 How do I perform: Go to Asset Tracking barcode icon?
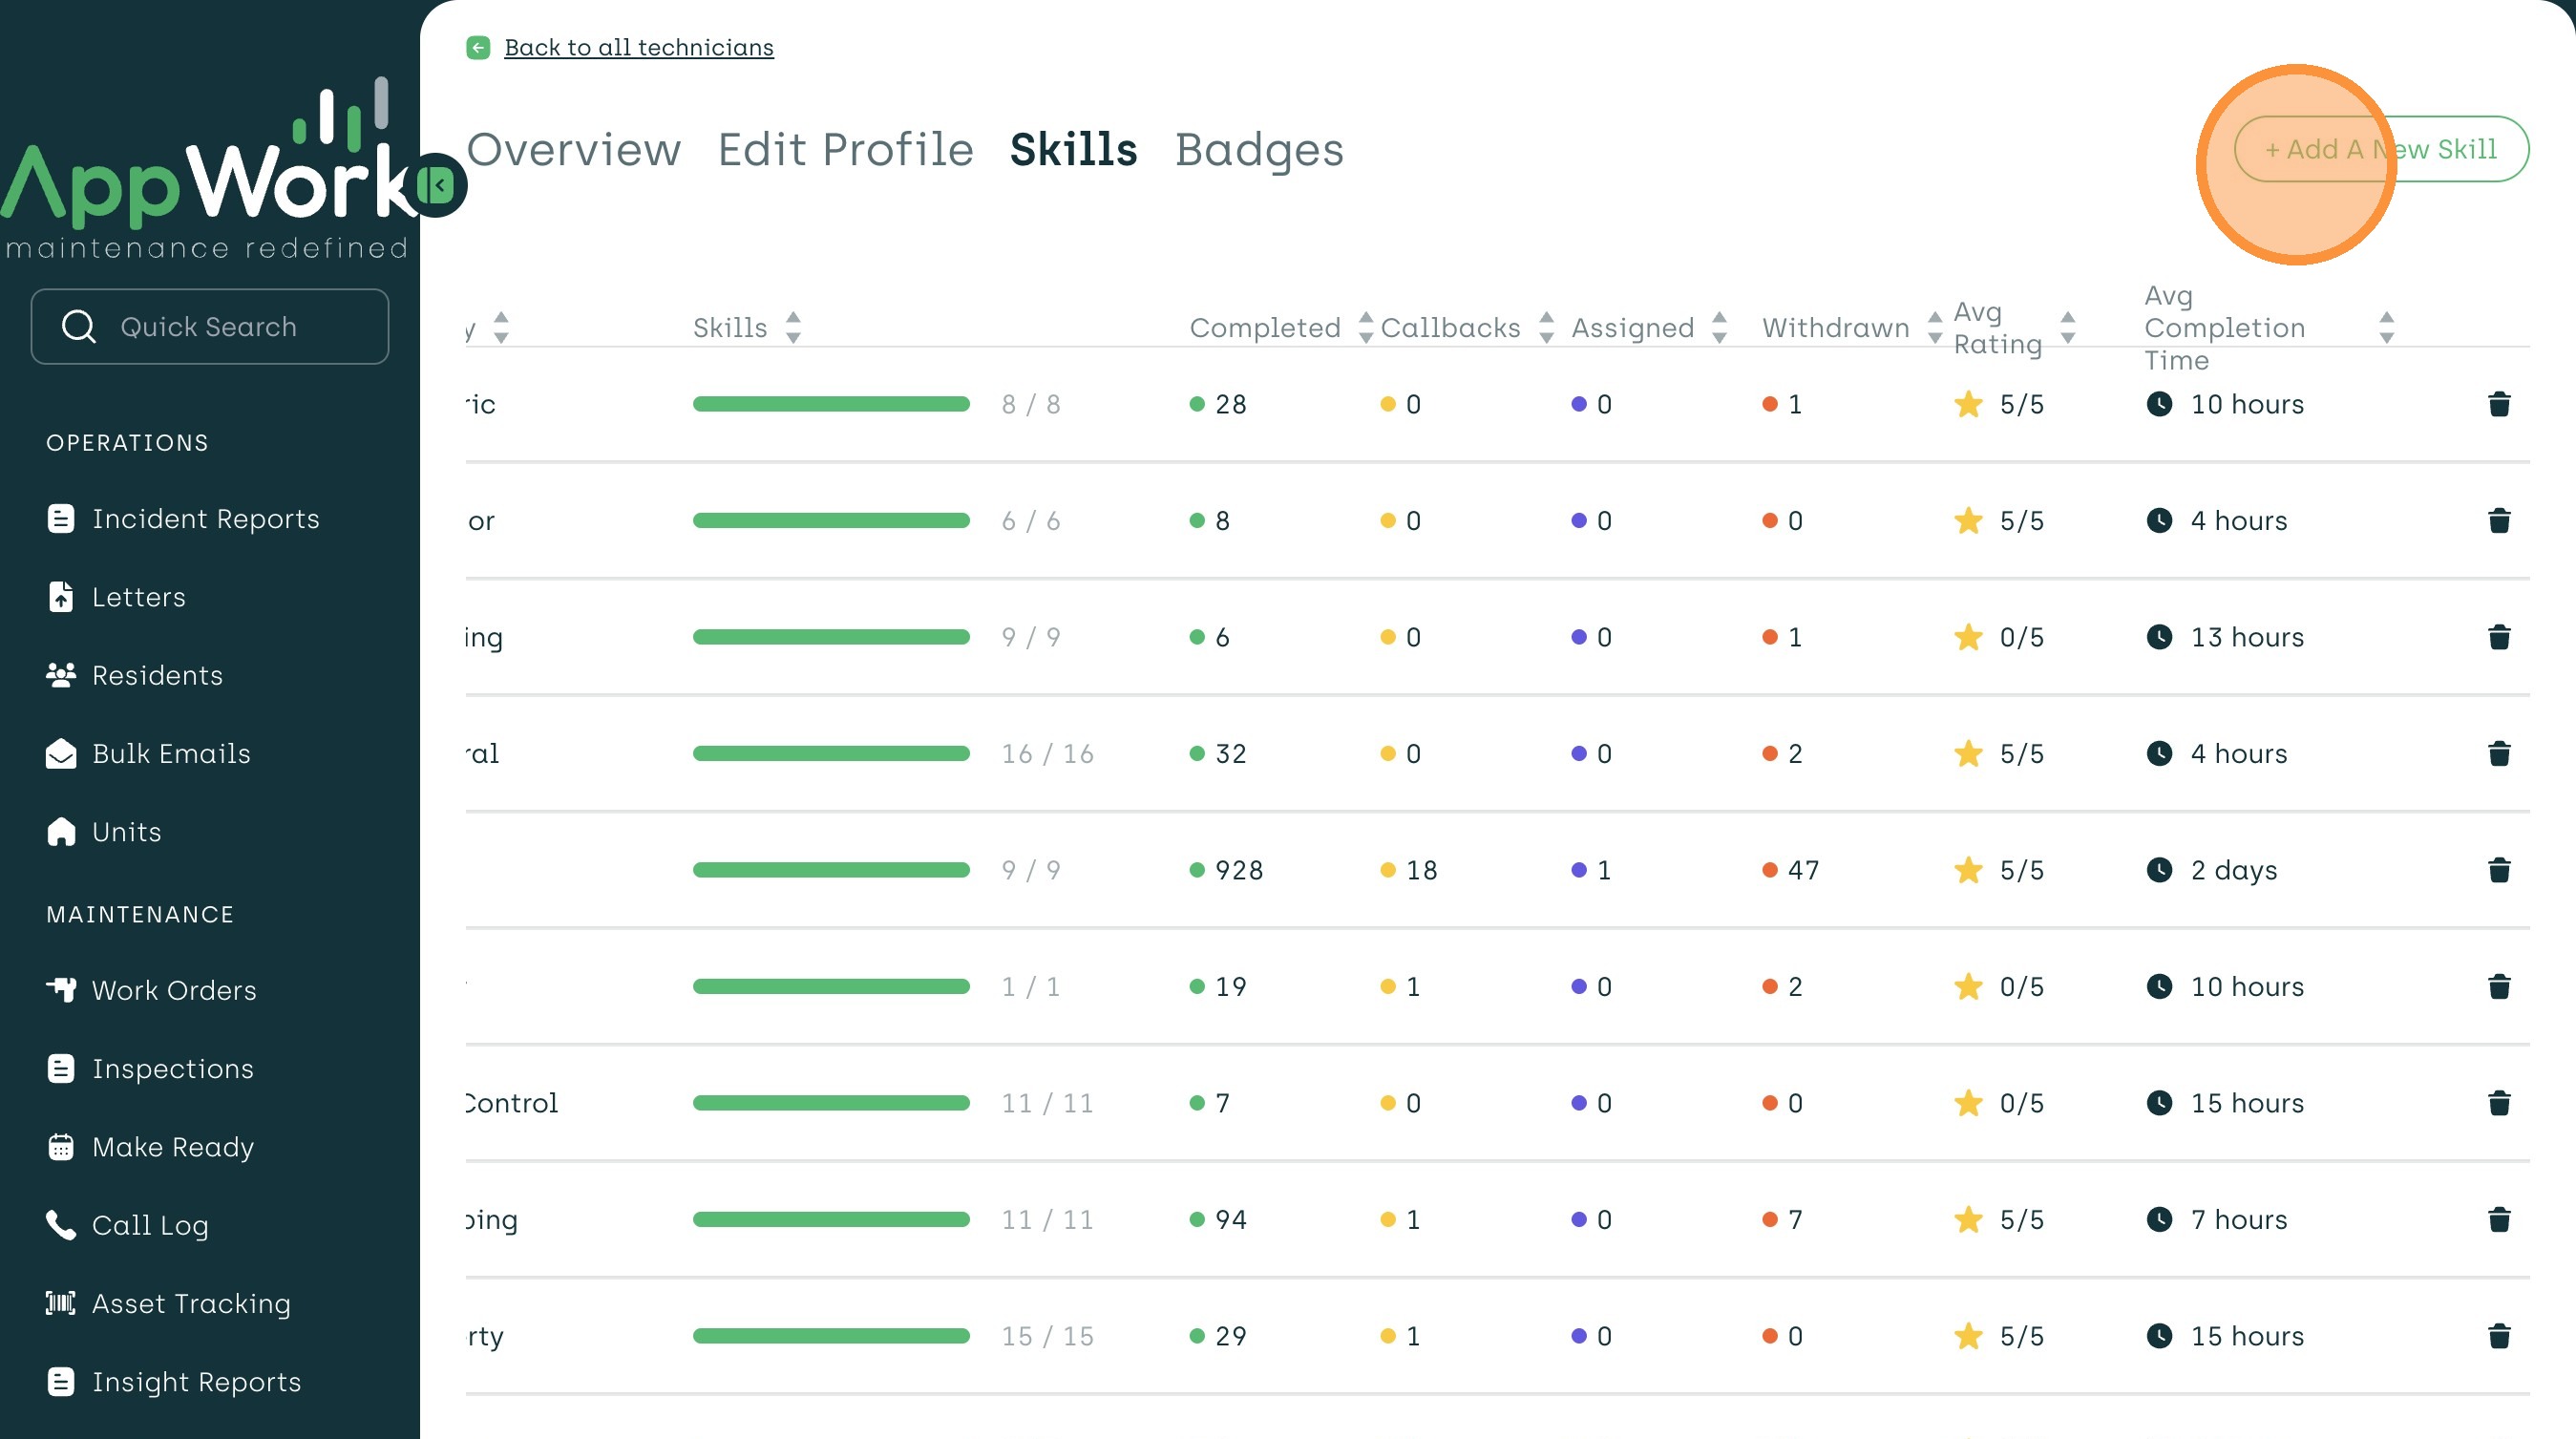[x=61, y=1303]
